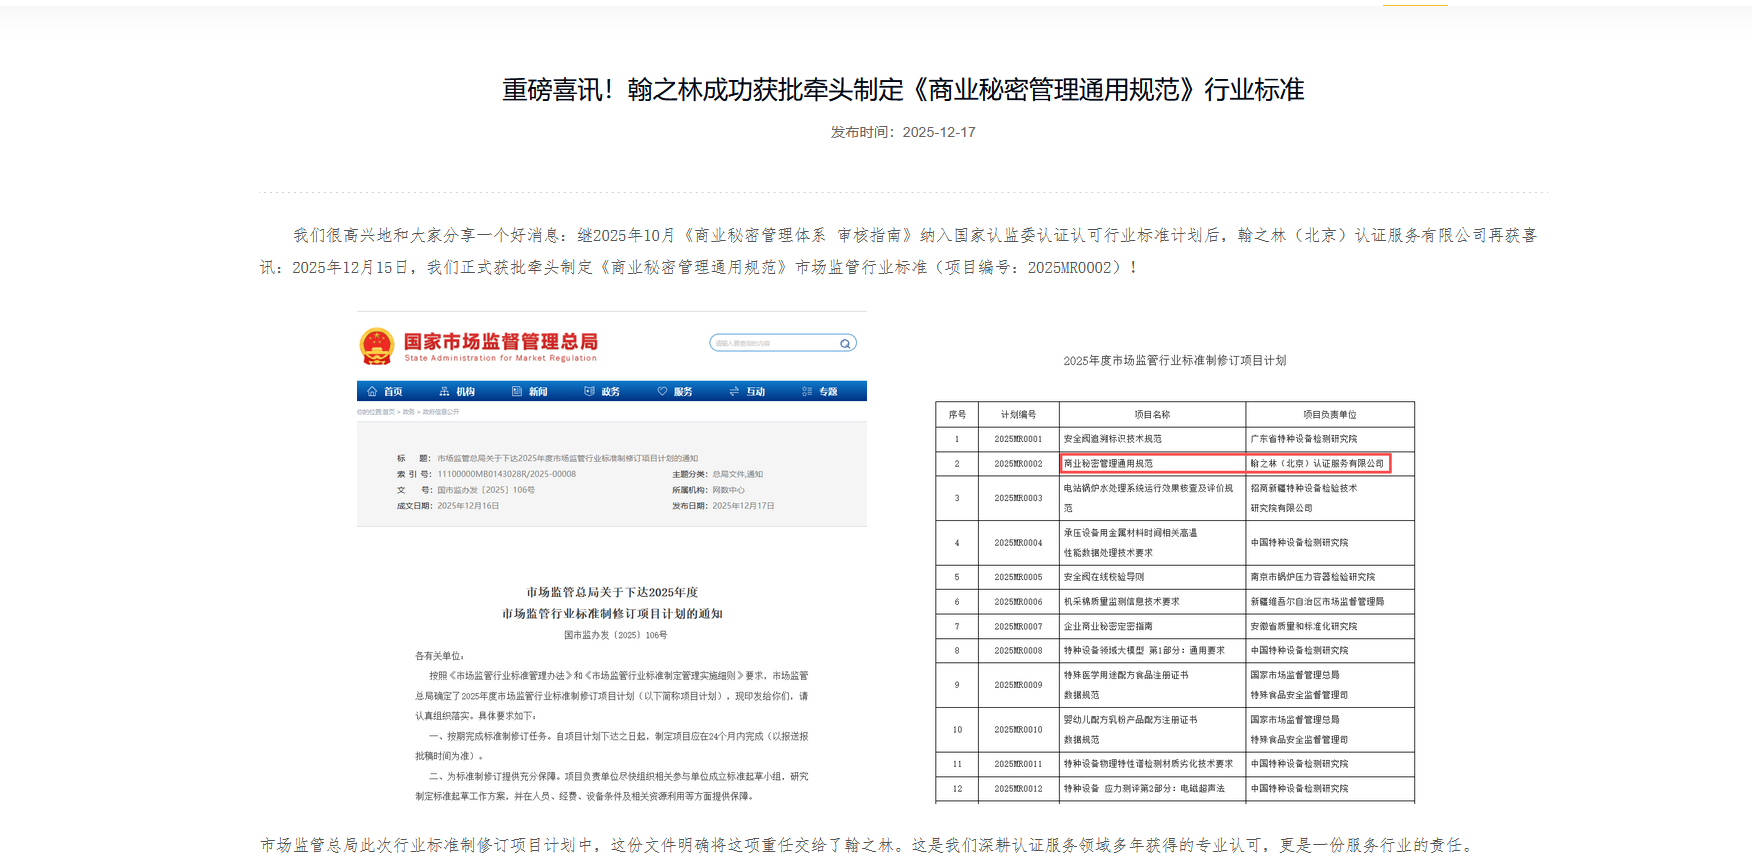Click the publish date 2025-12-17
The width and height of the screenshot is (1752, 868).
coord(938,132)
